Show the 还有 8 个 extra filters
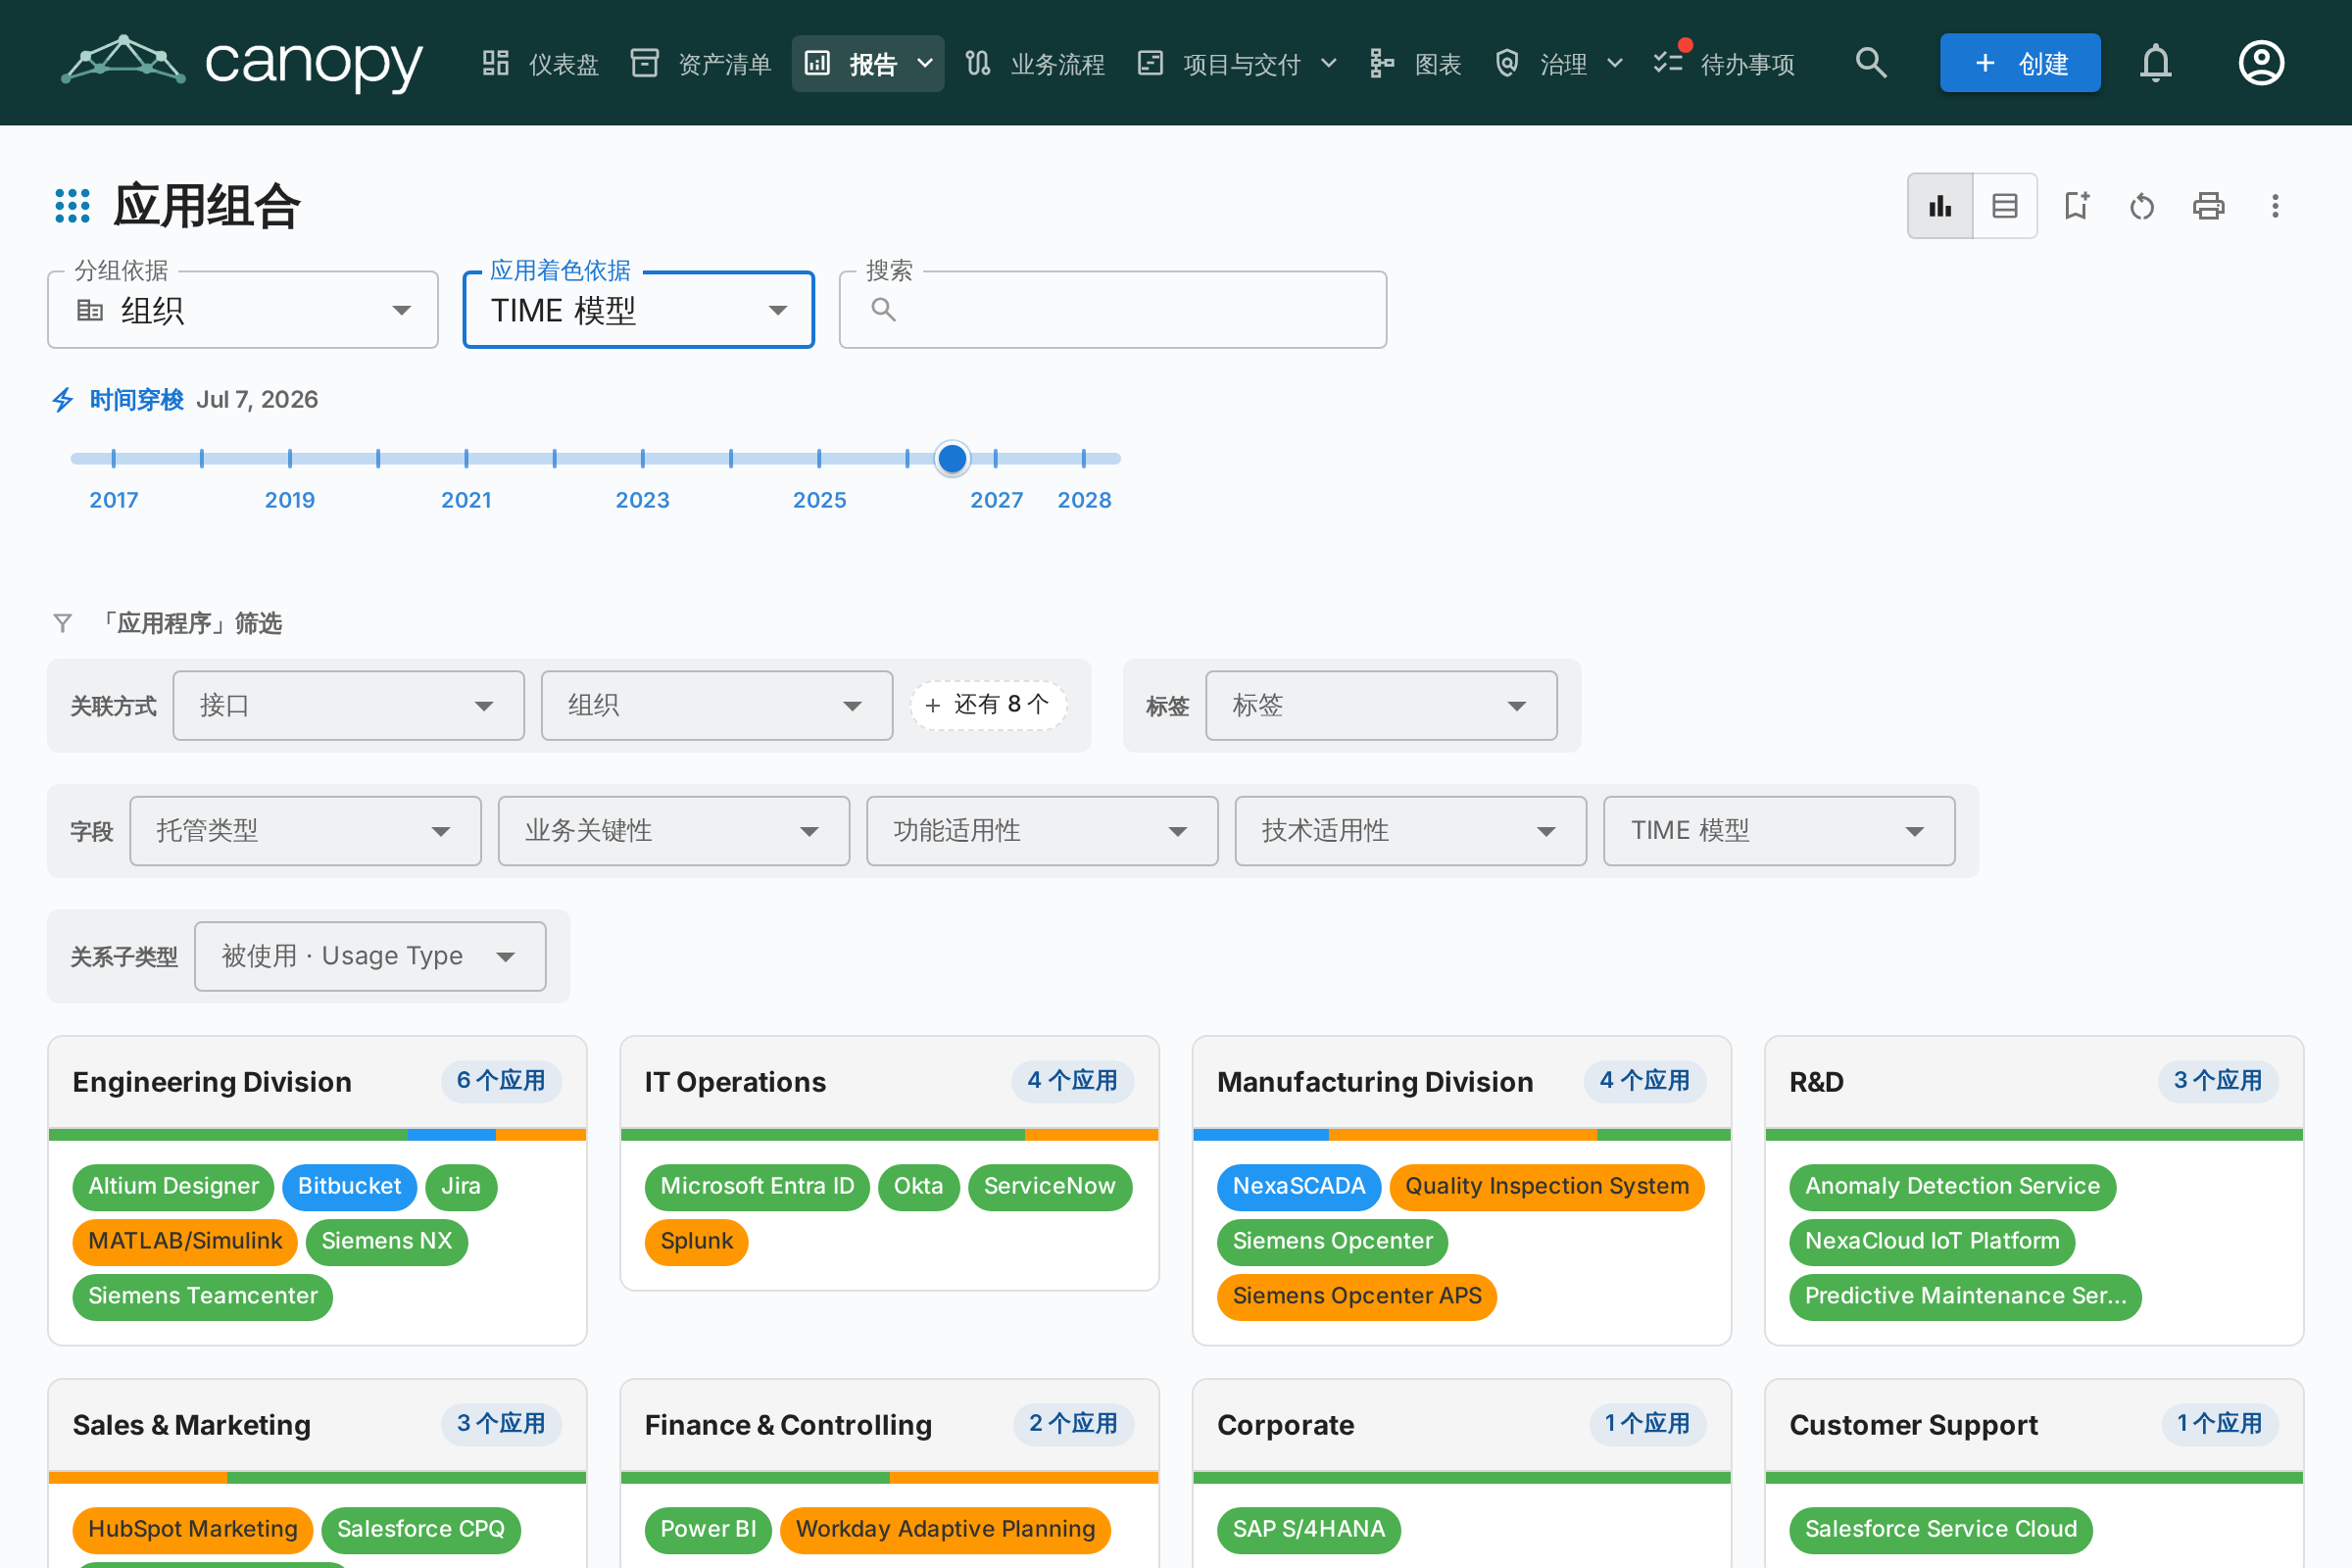The width and height of the screenshot is (2352, 1568). click(988, 705)
